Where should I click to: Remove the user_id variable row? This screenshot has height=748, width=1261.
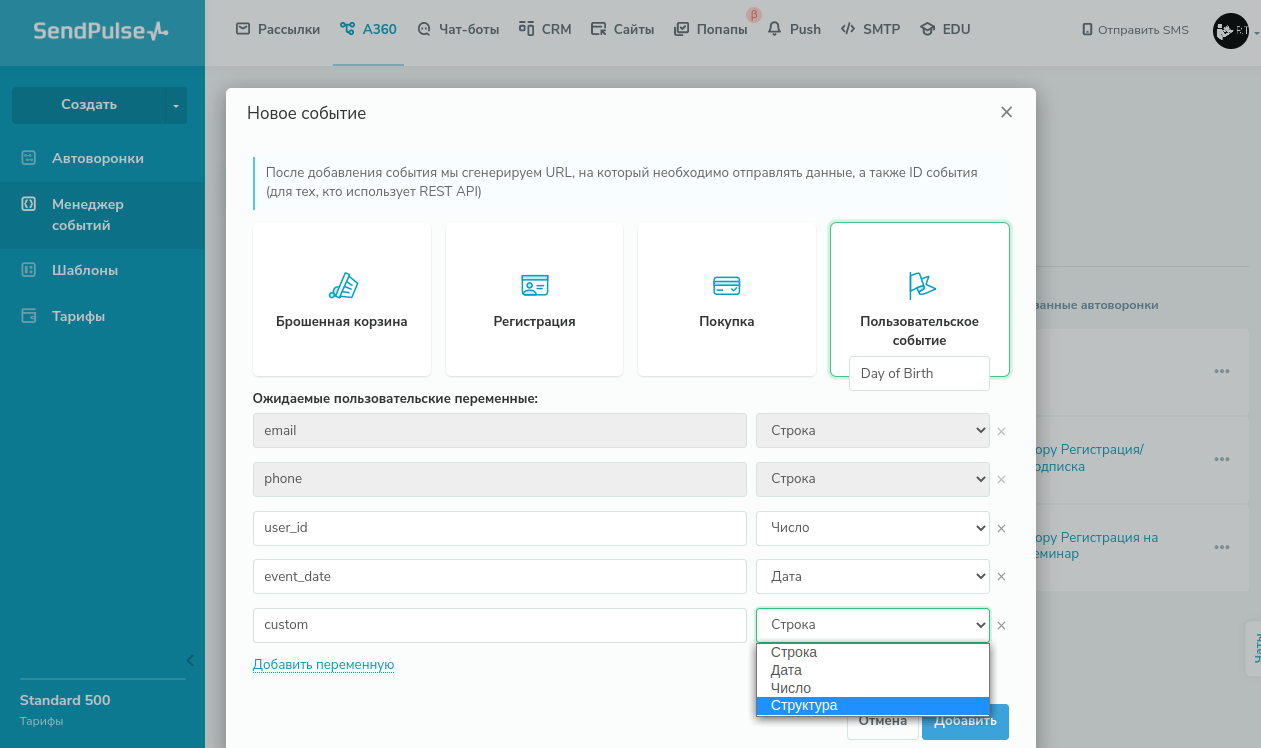pos(1001,528)
